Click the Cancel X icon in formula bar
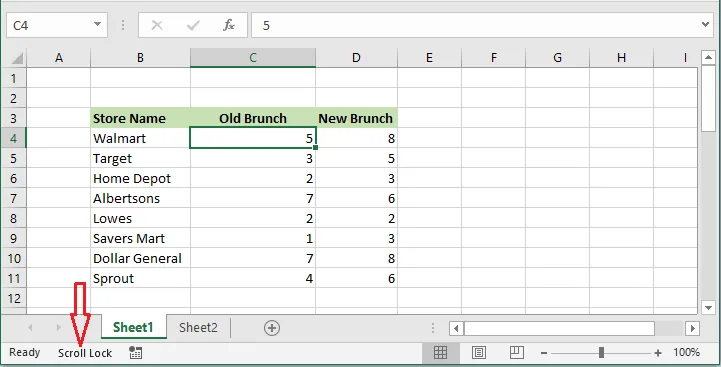The image size is (721, 367). pos(157,25)
